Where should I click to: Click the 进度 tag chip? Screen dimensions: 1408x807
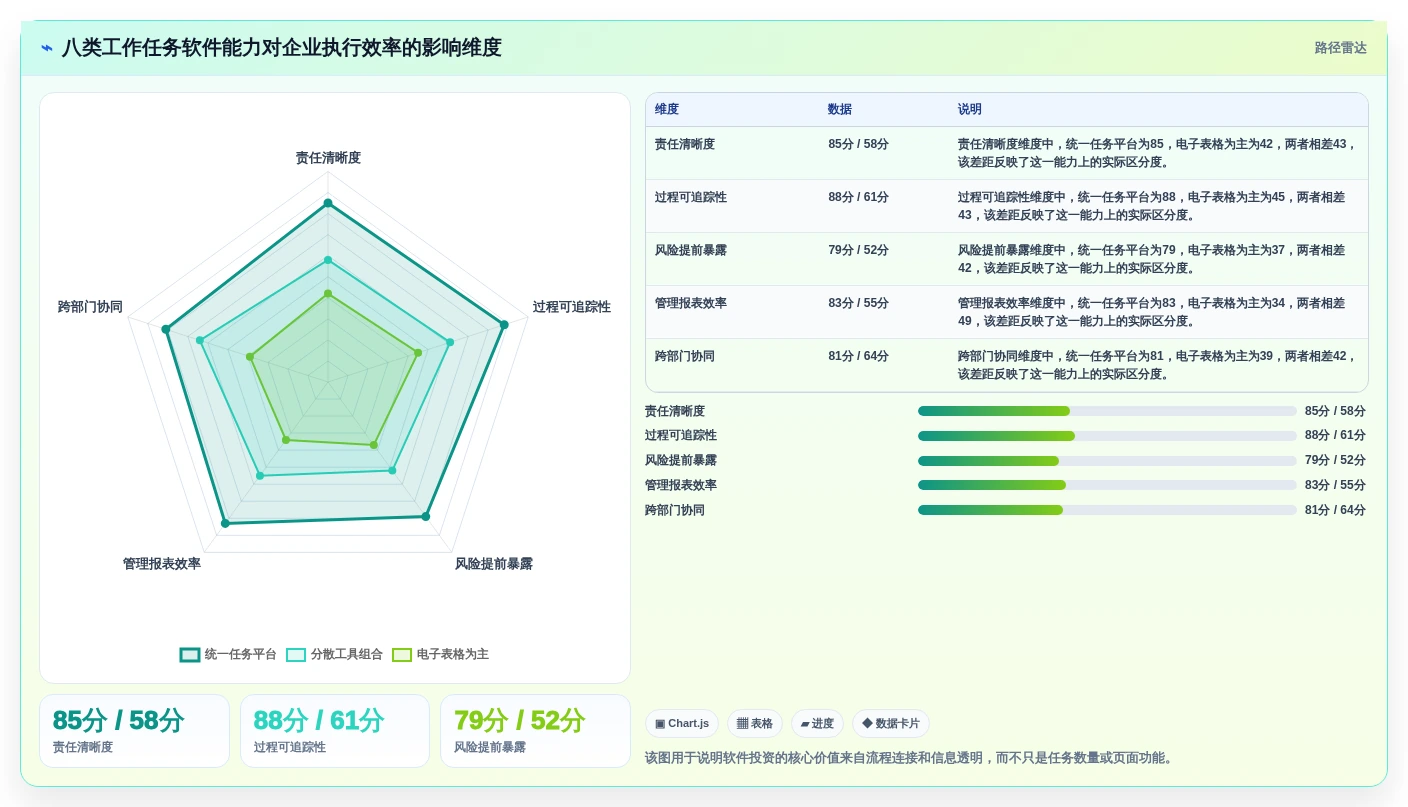817,723
